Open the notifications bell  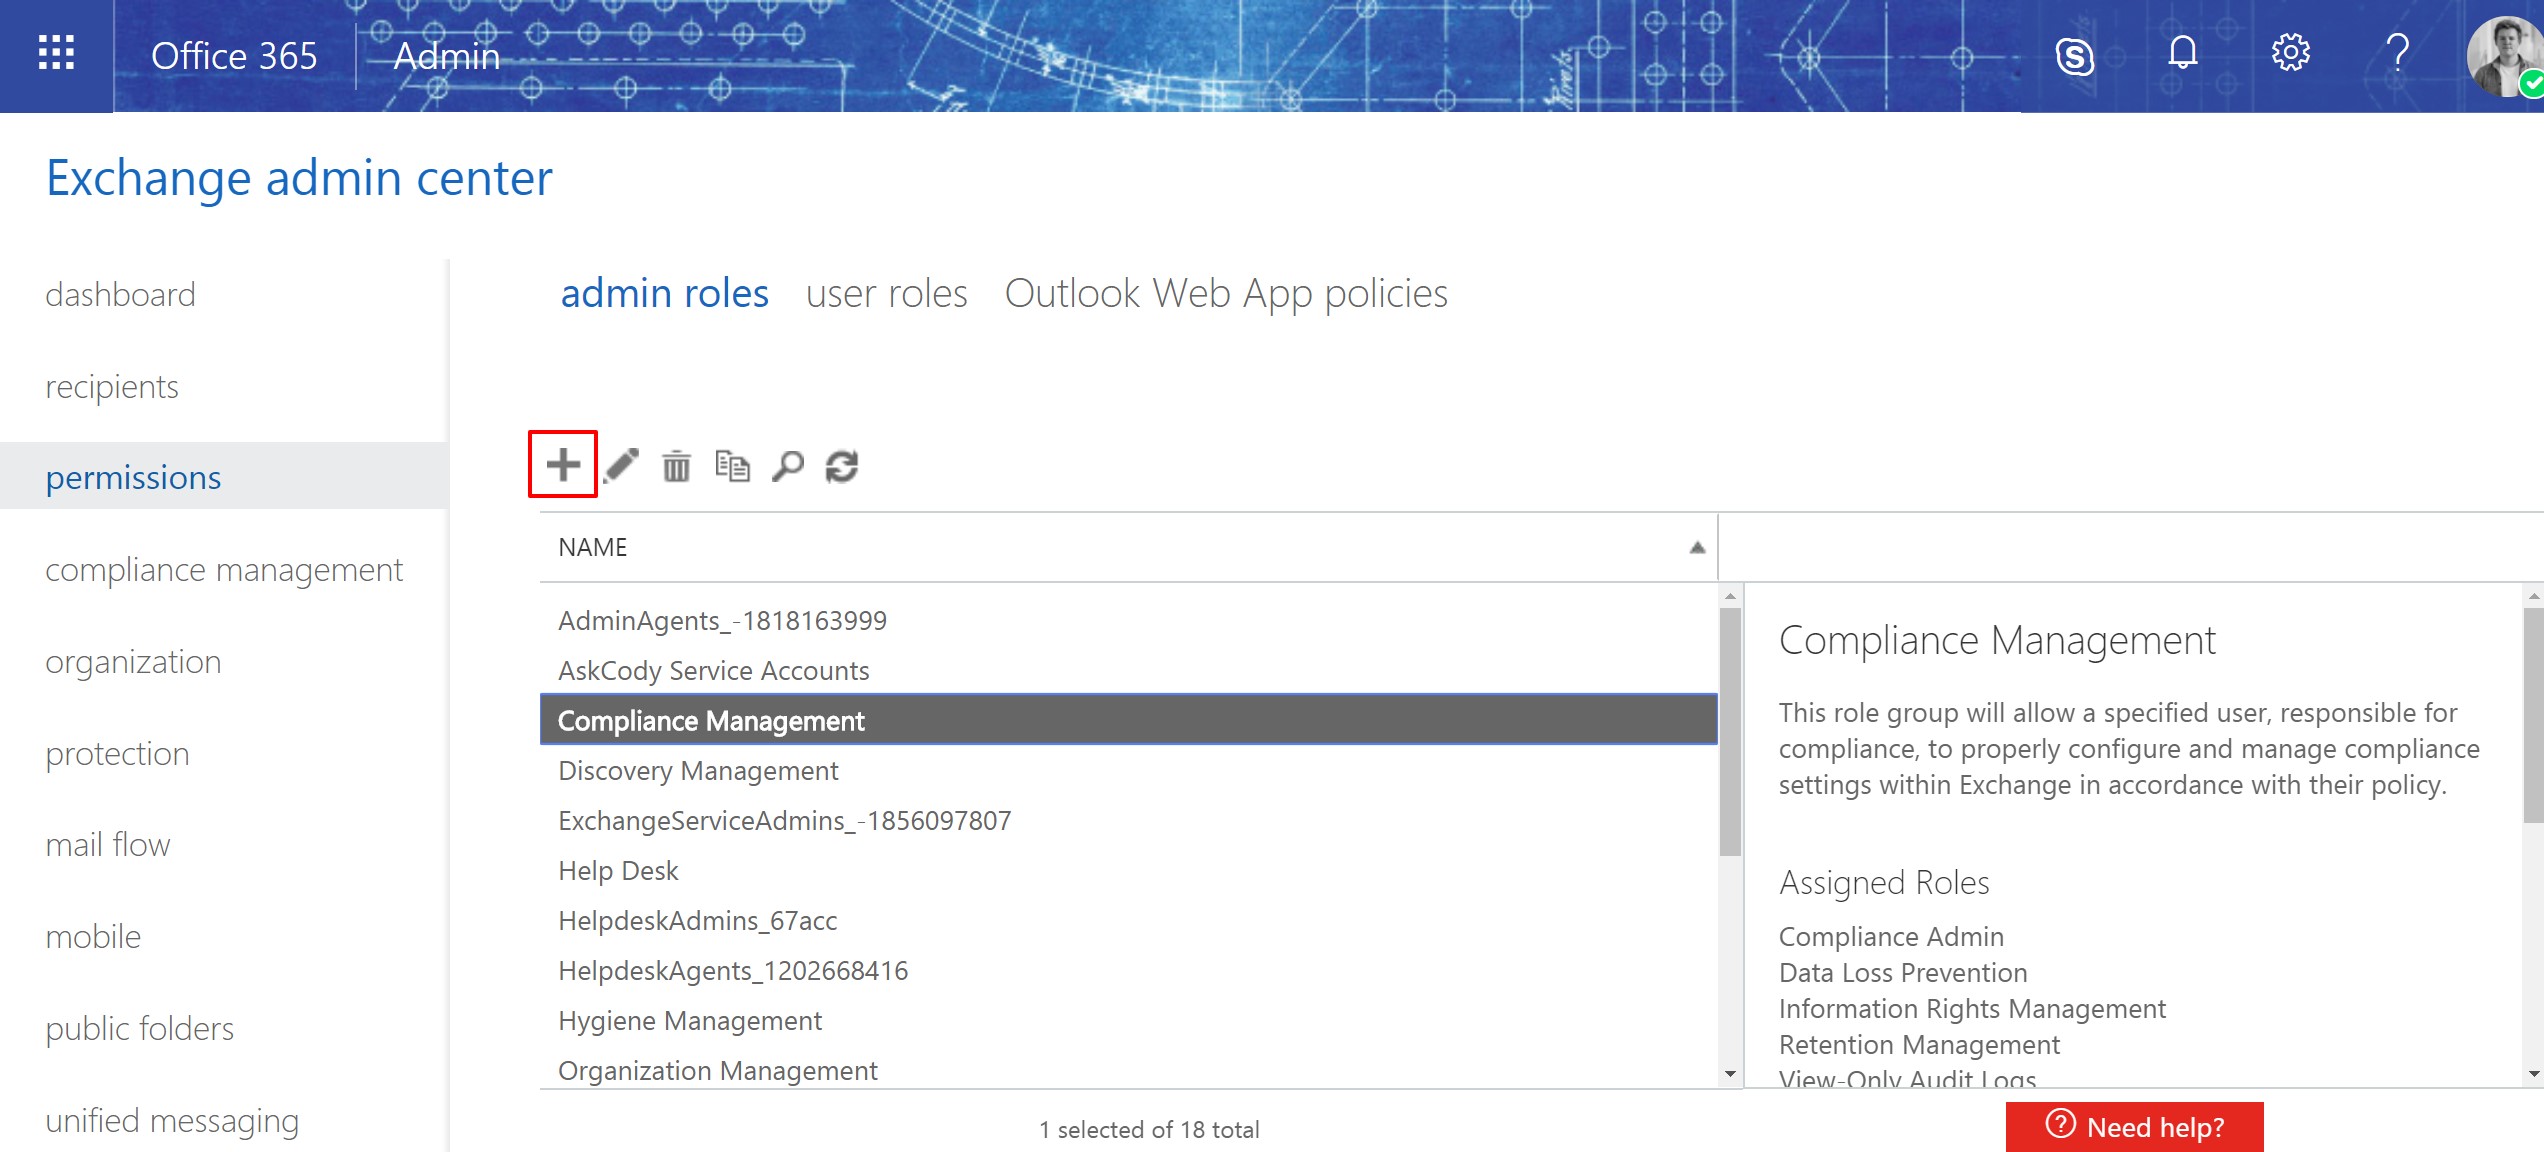click(x=2183, y=53)
